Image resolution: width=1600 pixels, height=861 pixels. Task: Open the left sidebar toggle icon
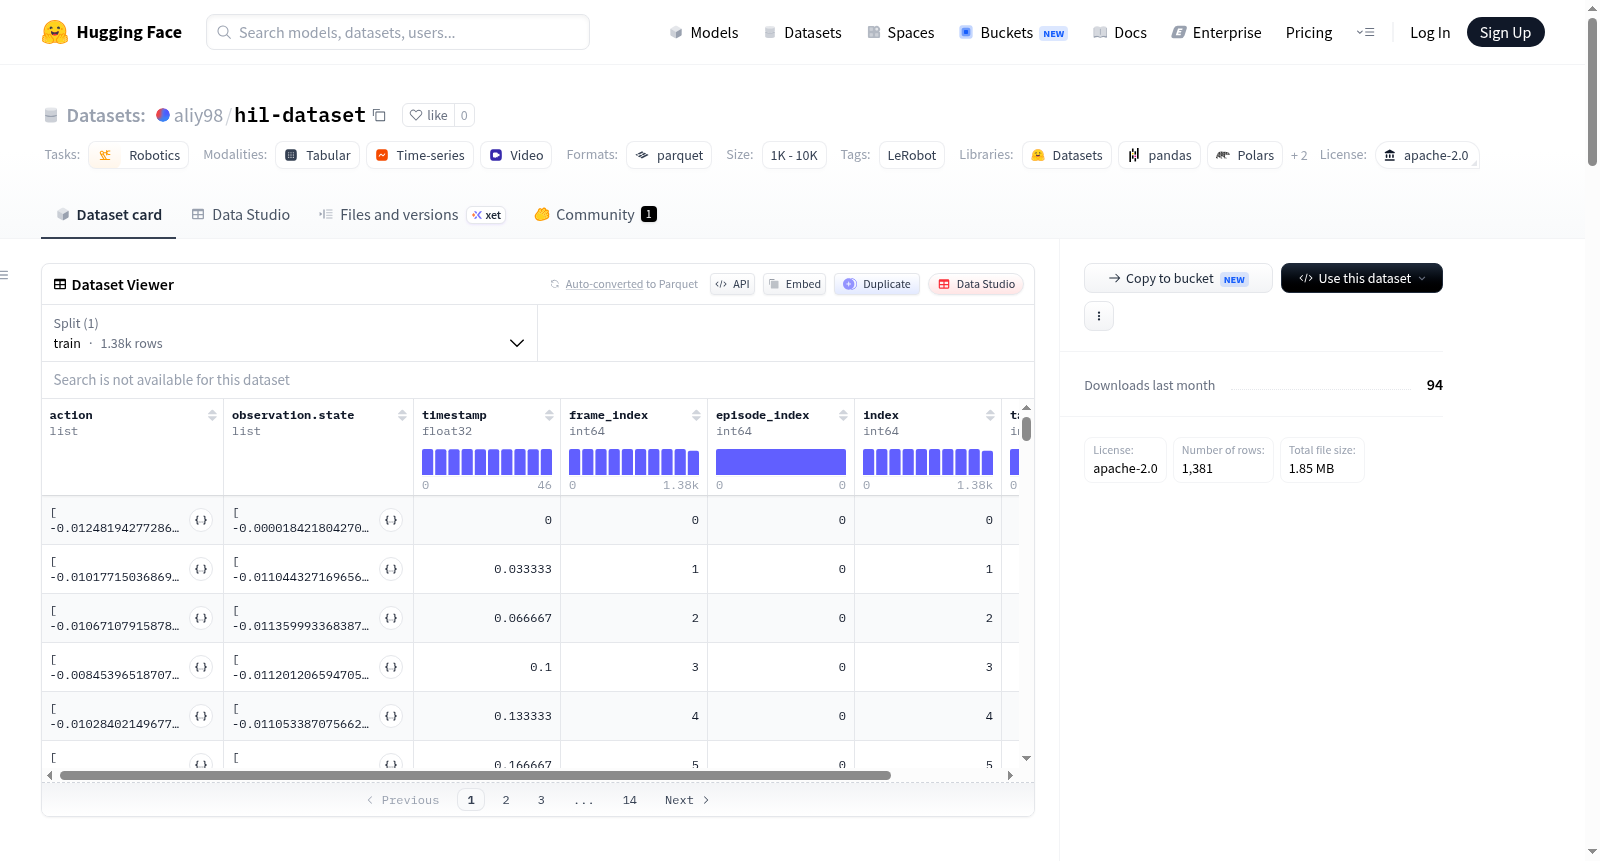point(4,275)
